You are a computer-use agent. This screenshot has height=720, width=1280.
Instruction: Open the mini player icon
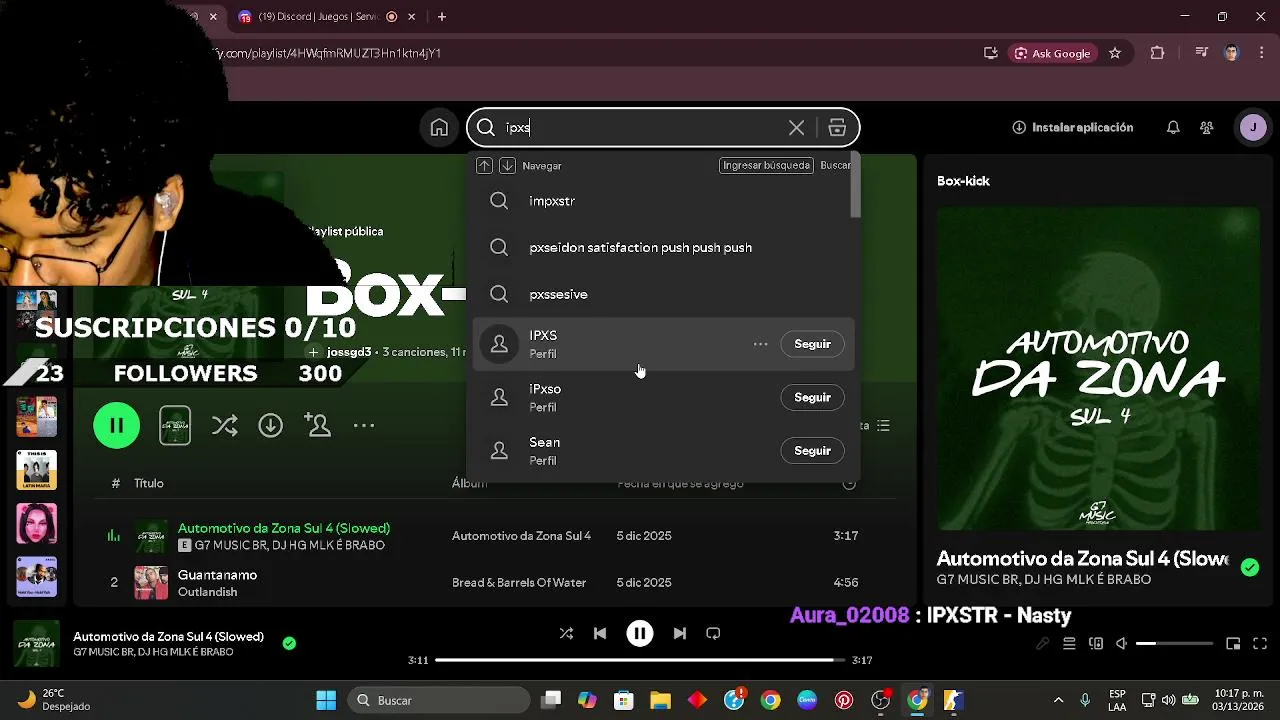pos(1233,644)
